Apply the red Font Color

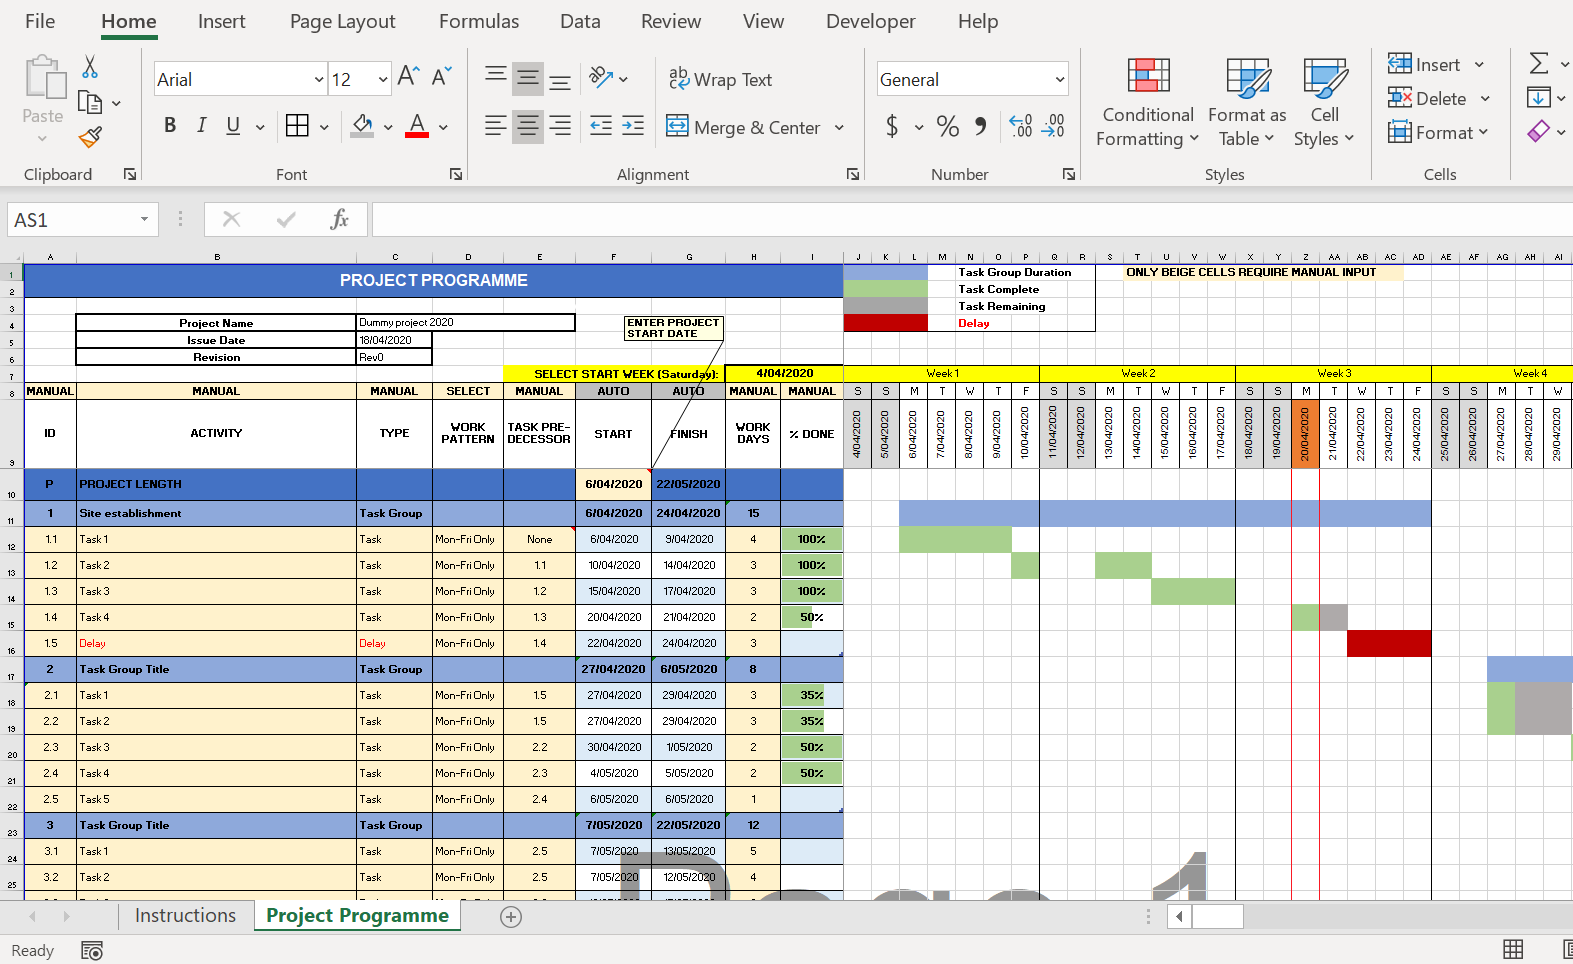[x=418, y=125]
